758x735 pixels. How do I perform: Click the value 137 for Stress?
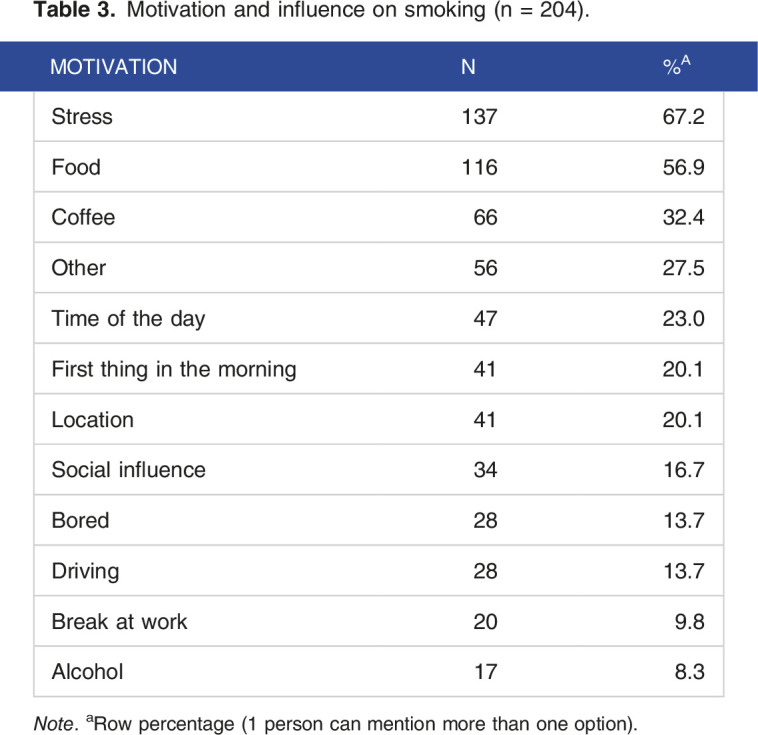click(479, 117)
